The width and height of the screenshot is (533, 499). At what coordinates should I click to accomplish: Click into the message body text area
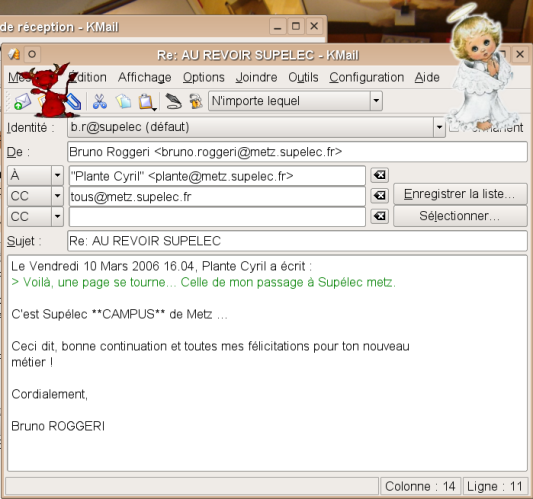coord(267,363)
